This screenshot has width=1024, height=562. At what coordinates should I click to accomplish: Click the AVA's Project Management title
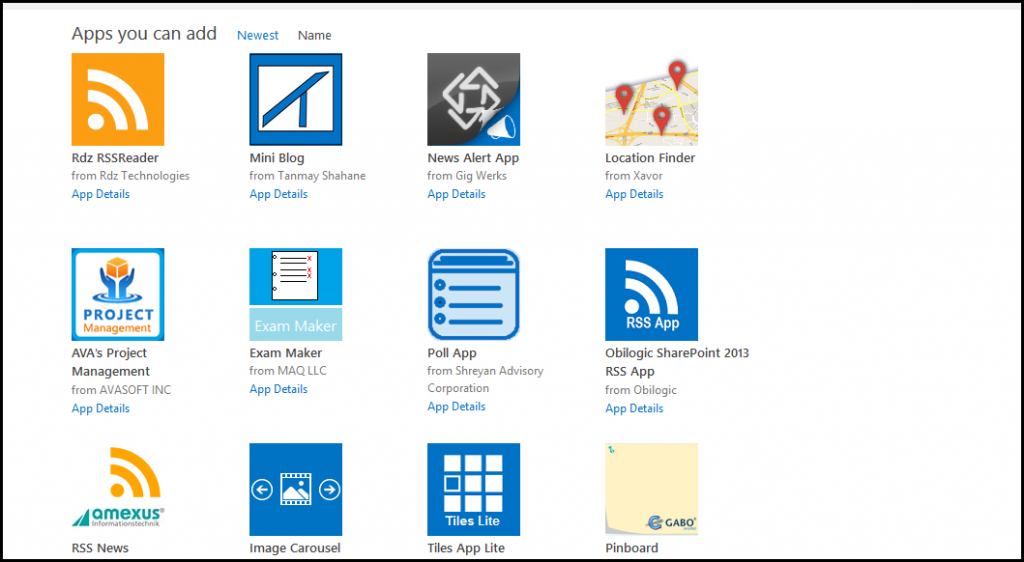click(x=110, y=362)
